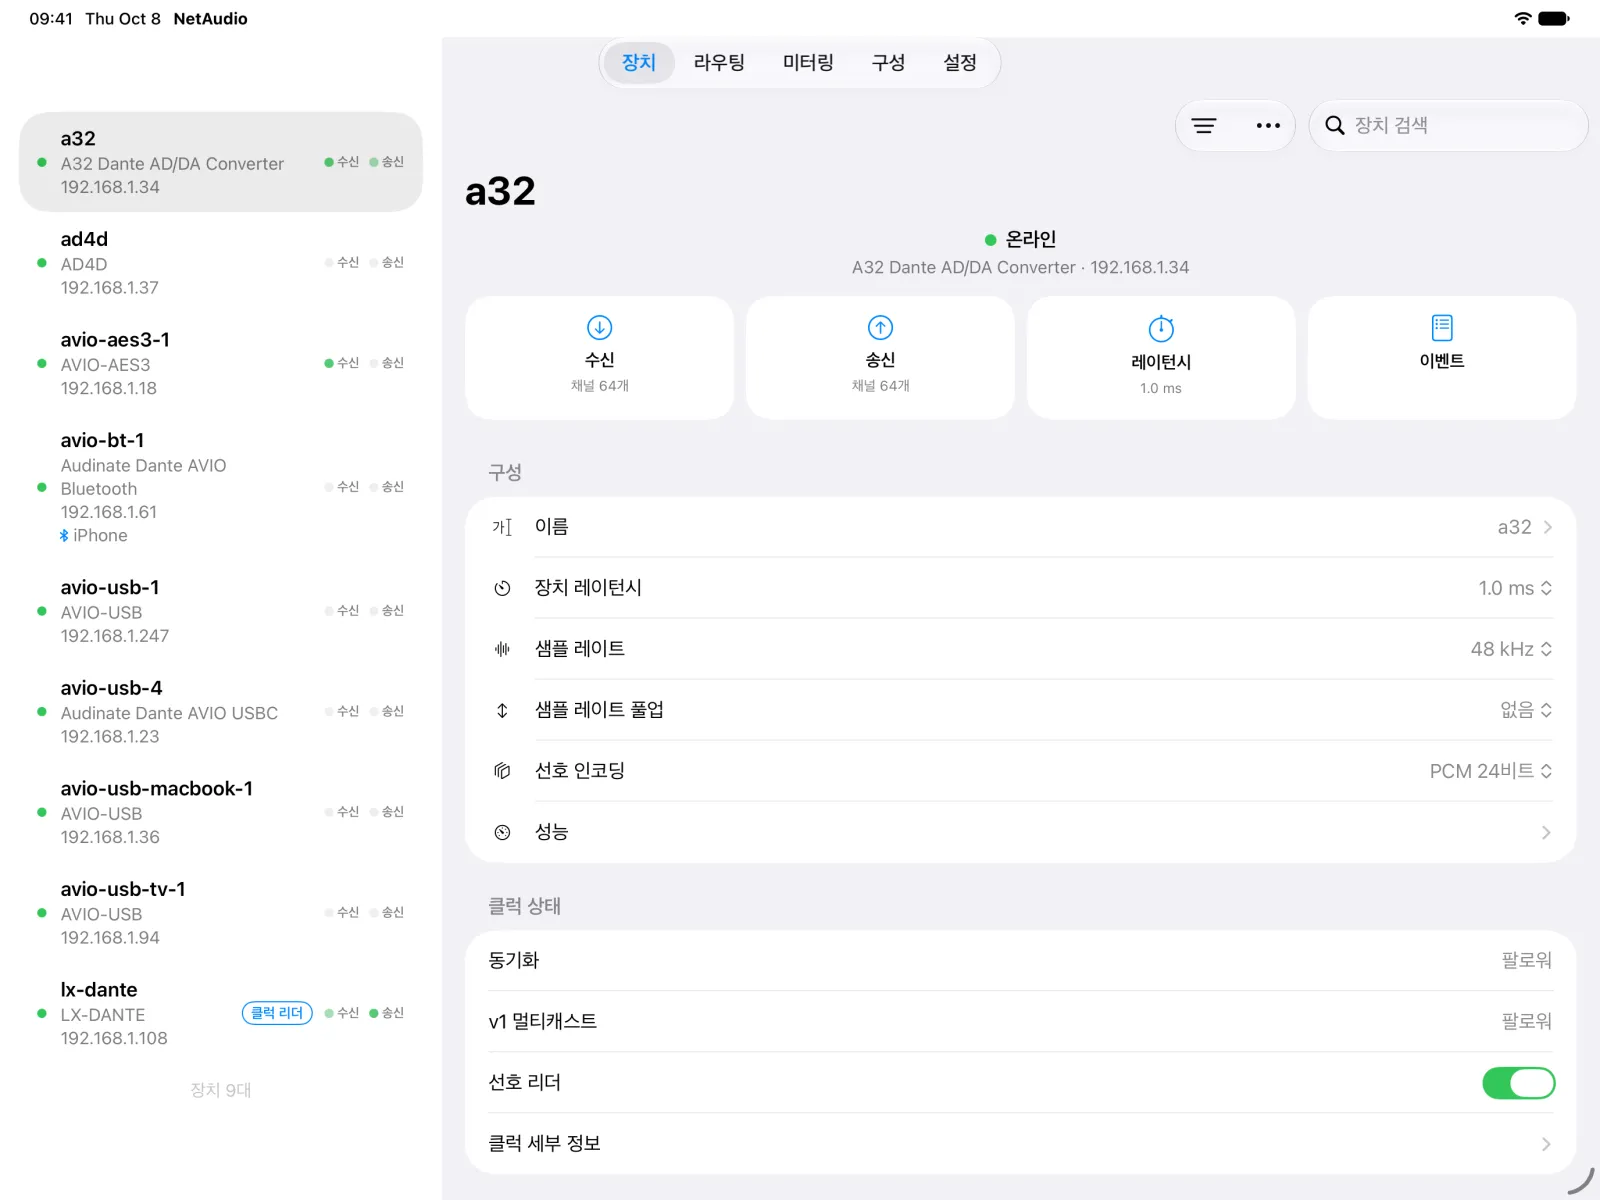Open the 송신 transmit channels card
The width and height of the screenshot is (1600, 1200).
(x=880, y=357)
